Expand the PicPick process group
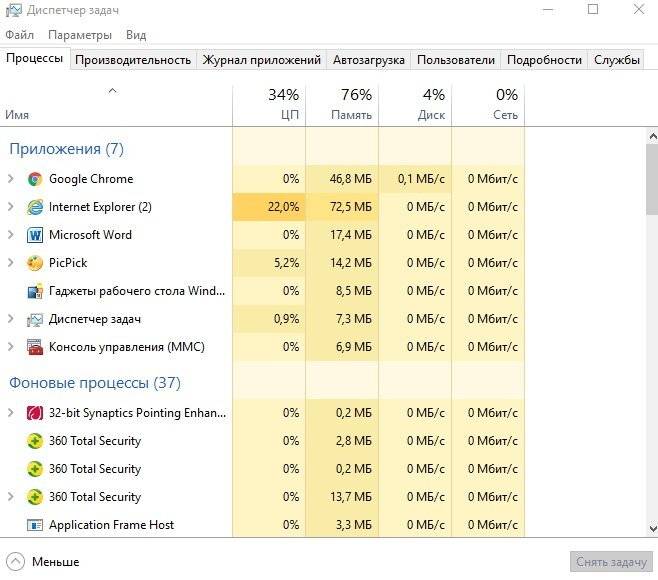The image size is (658, 580). 10,263
